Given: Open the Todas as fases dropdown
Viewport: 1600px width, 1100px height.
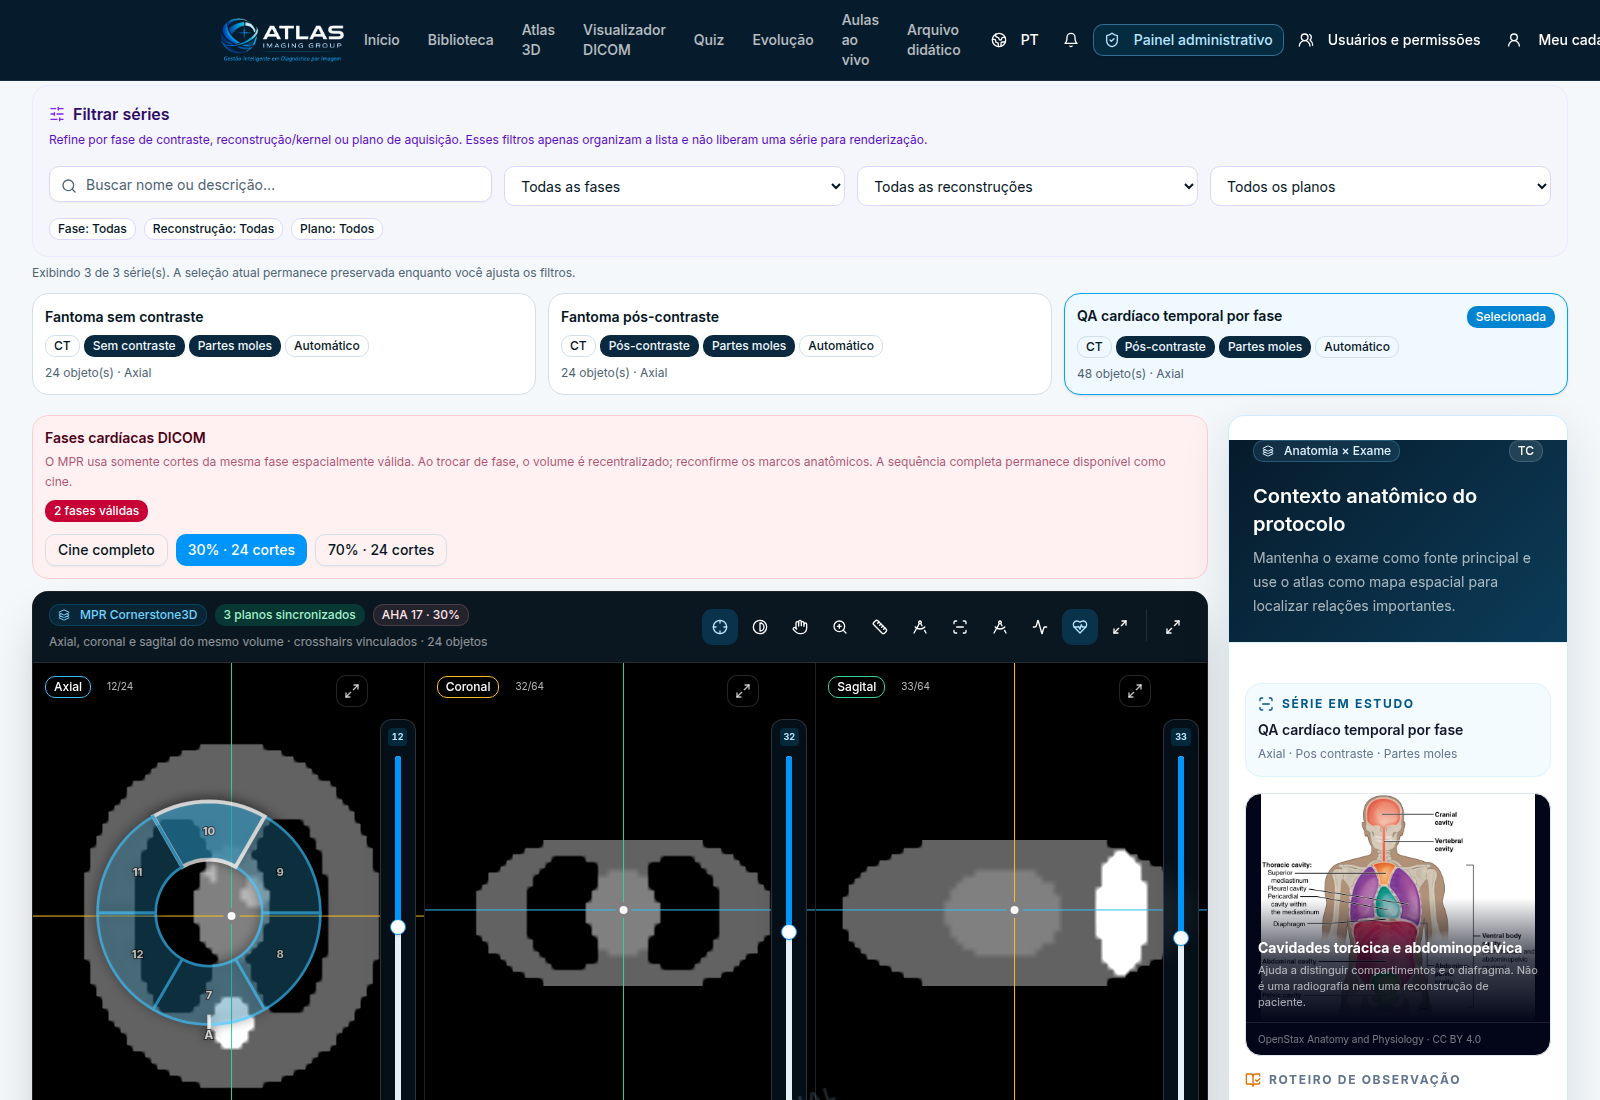Looking at the screenshot, I should pyautogui.click(x=675, y=186).
